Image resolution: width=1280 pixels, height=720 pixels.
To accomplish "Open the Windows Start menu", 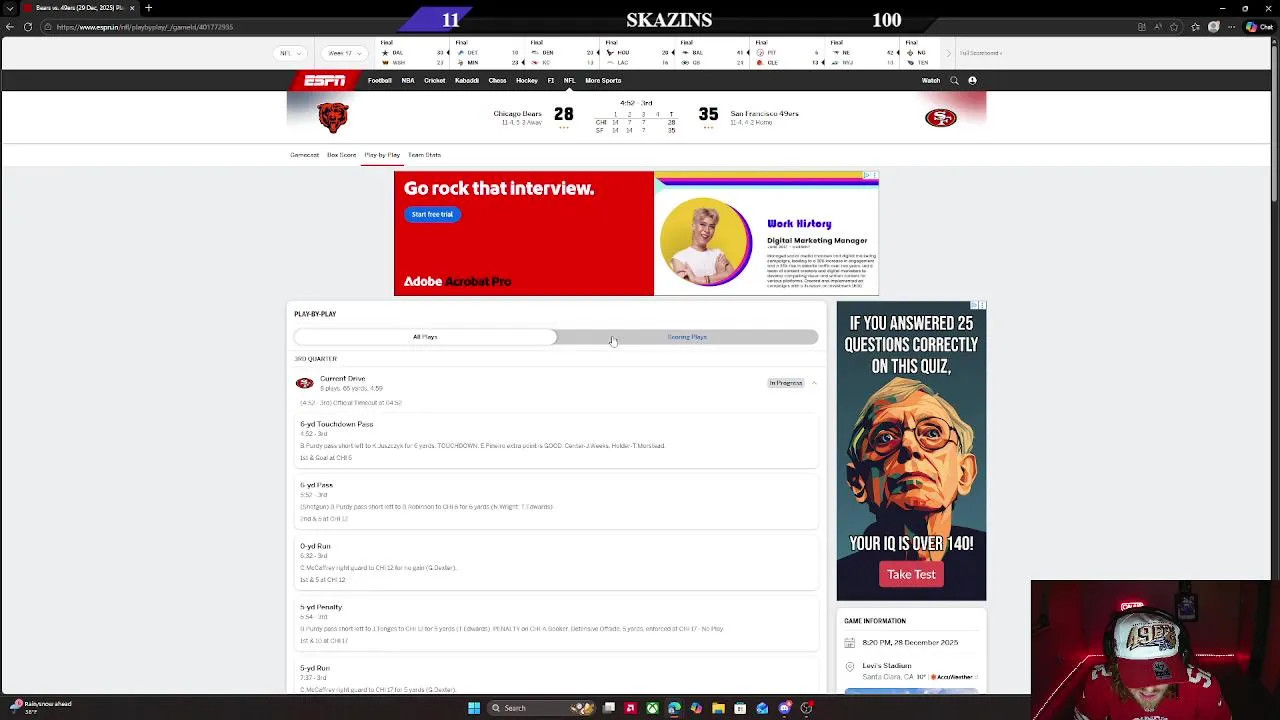I will (474, 708).
